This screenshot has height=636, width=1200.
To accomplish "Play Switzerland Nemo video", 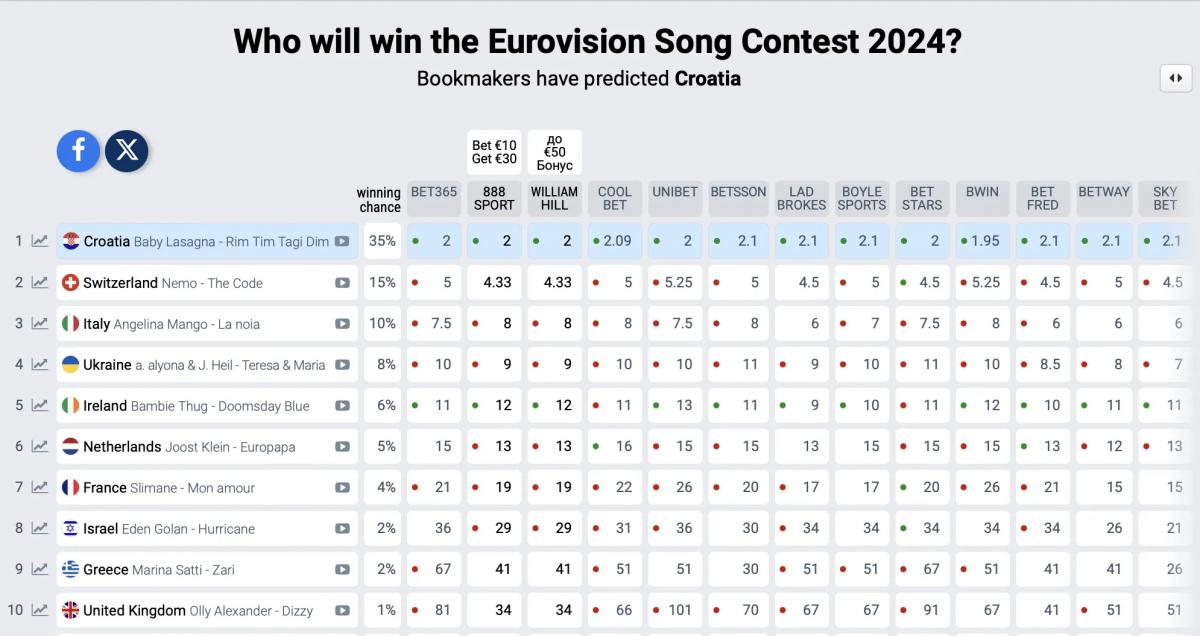I will tap(342, 283).
